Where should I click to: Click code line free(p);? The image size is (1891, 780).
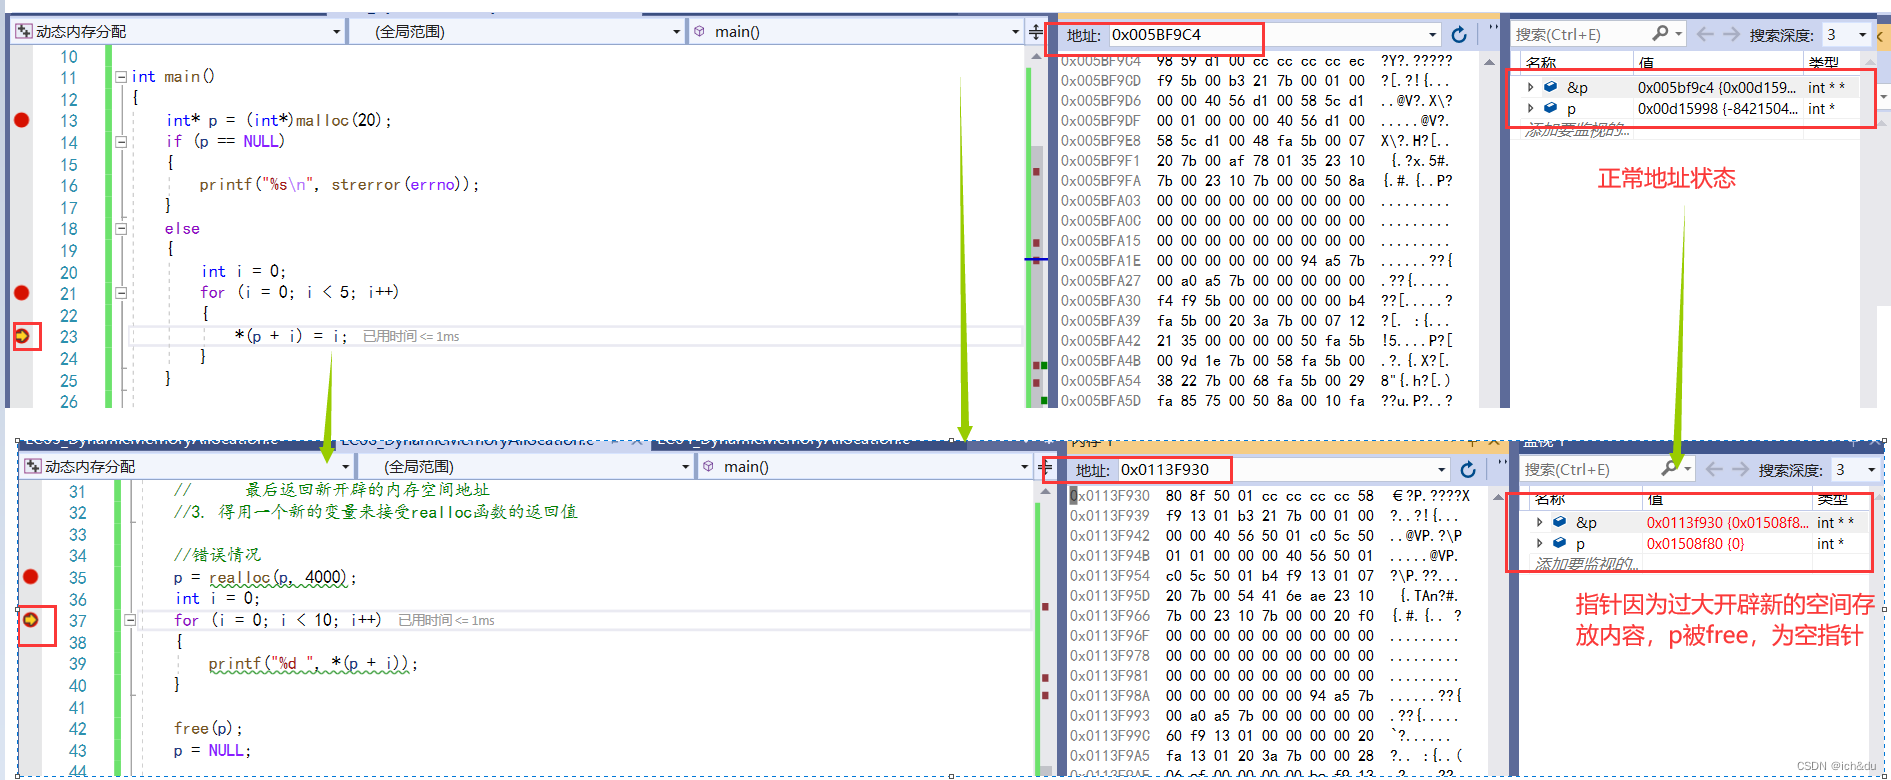click(x=208, y=728)
